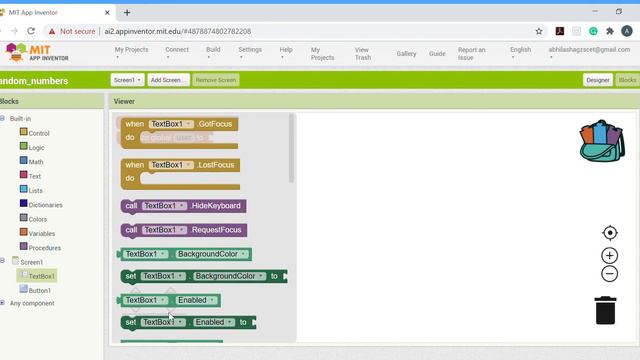Open the Chrome profile avatar
The image size is (640, 360).
point(627,31)
